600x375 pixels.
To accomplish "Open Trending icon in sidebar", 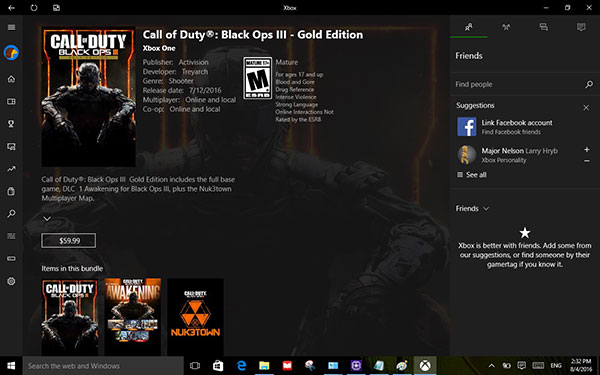I will coord(11,169).
